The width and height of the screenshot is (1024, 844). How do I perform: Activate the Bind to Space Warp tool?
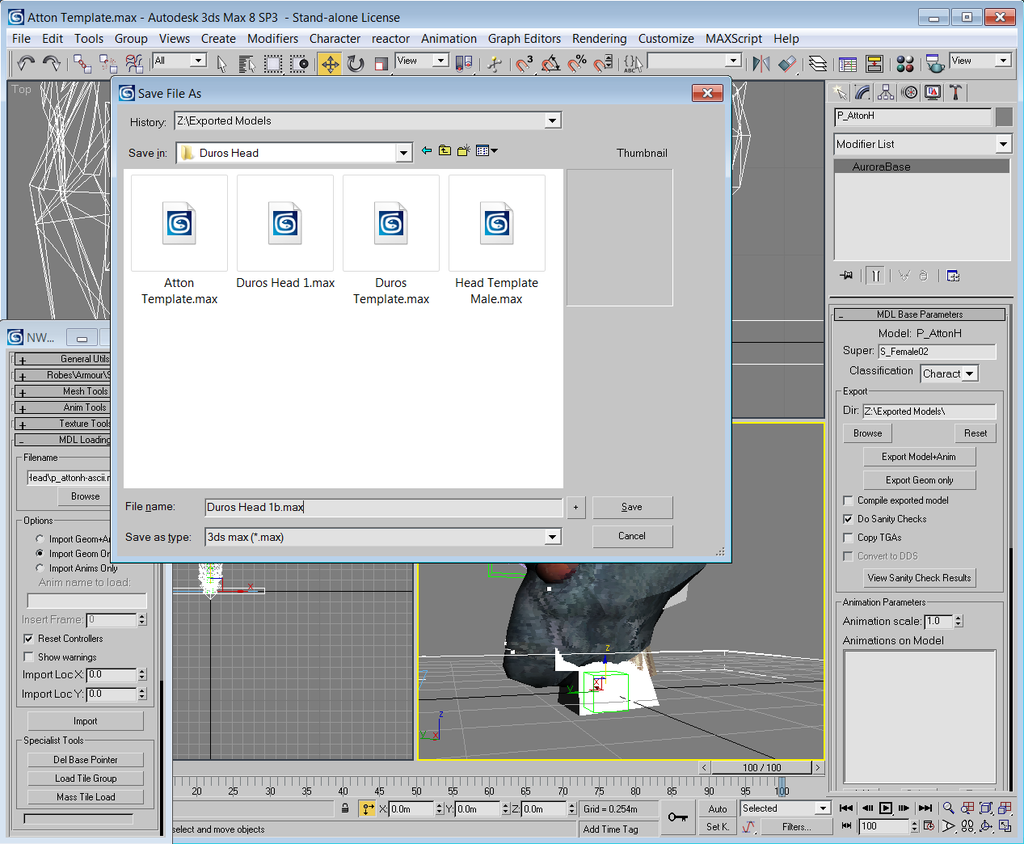pos(134,63)
